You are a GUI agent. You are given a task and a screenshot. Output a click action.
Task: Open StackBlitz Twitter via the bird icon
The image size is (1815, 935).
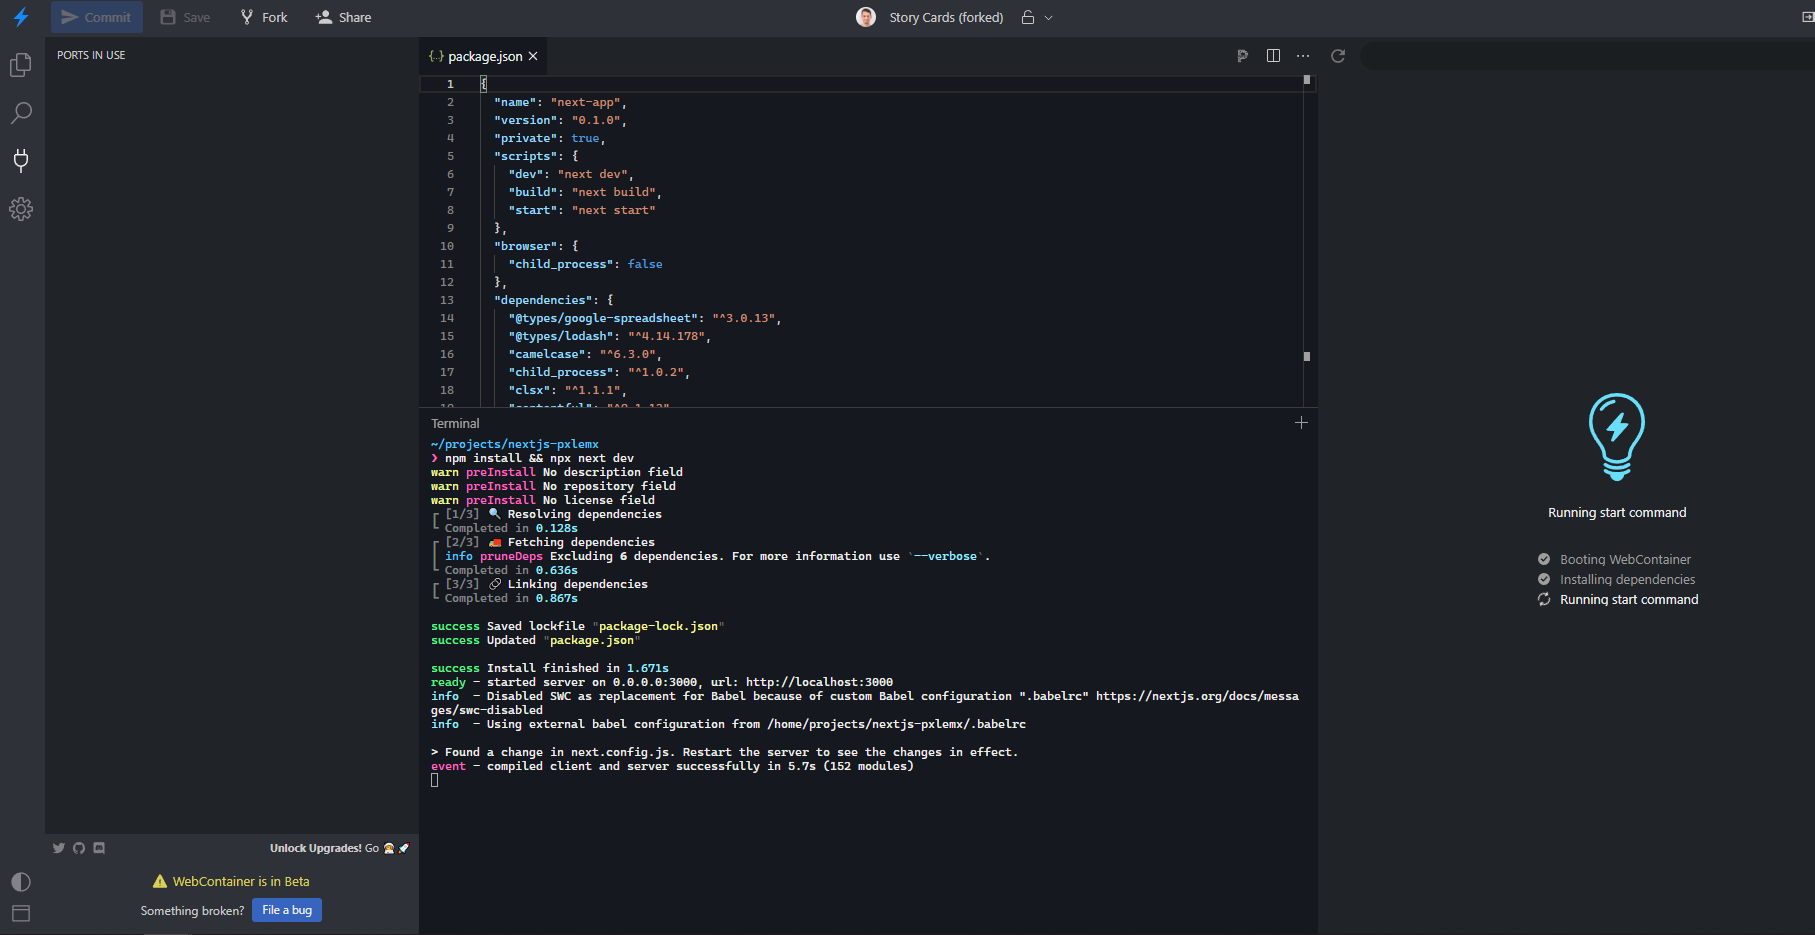[x=58, y=847]
